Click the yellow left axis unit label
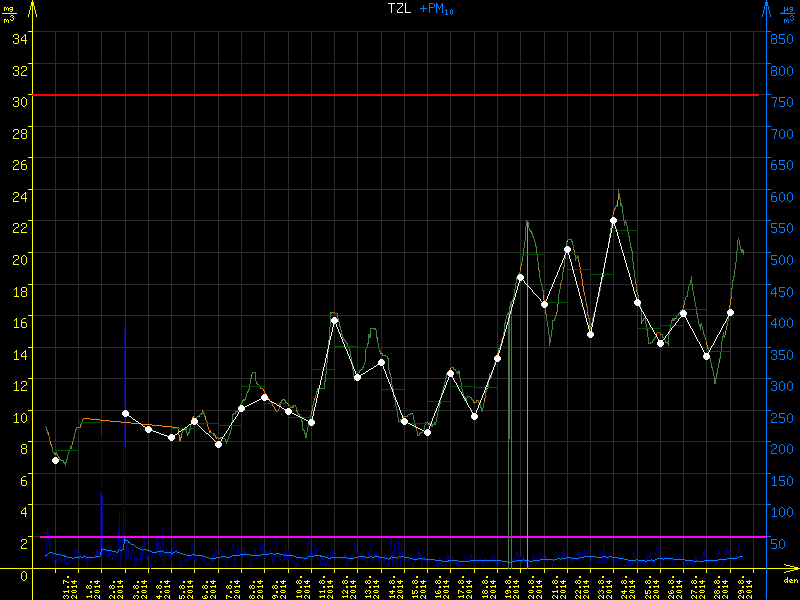The height and width of the screenshot is (600, 800). coord(8,14)
